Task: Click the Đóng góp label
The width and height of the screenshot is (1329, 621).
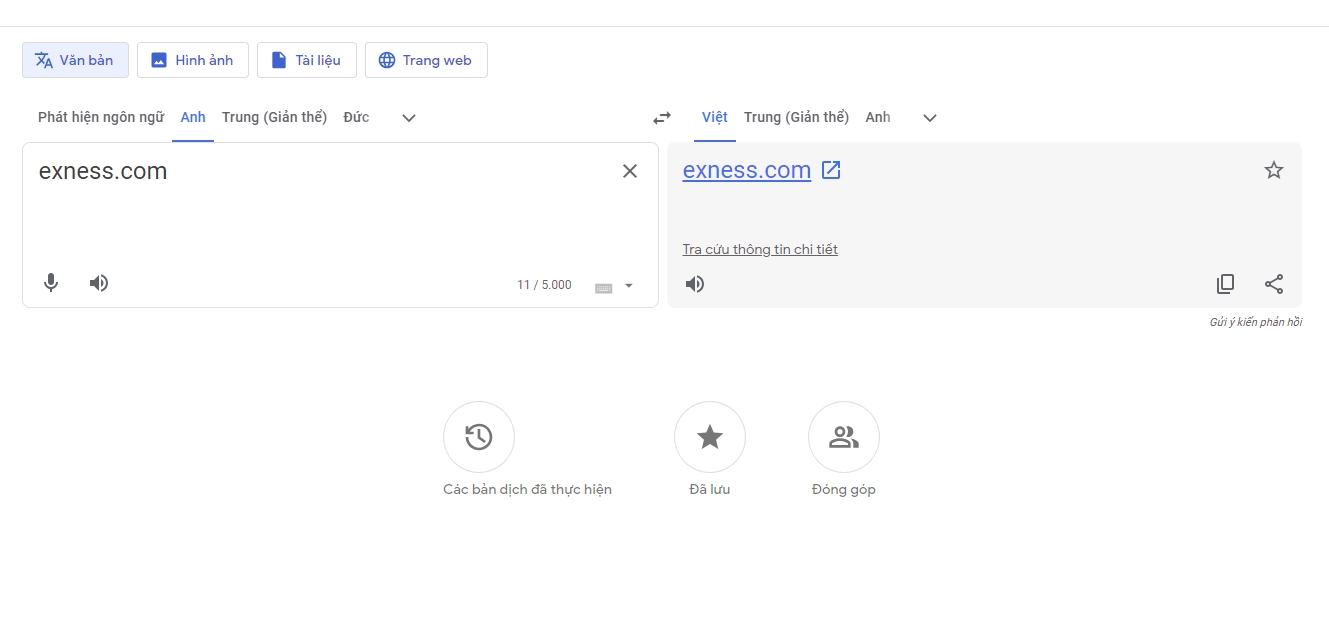Action: [844, 490]
